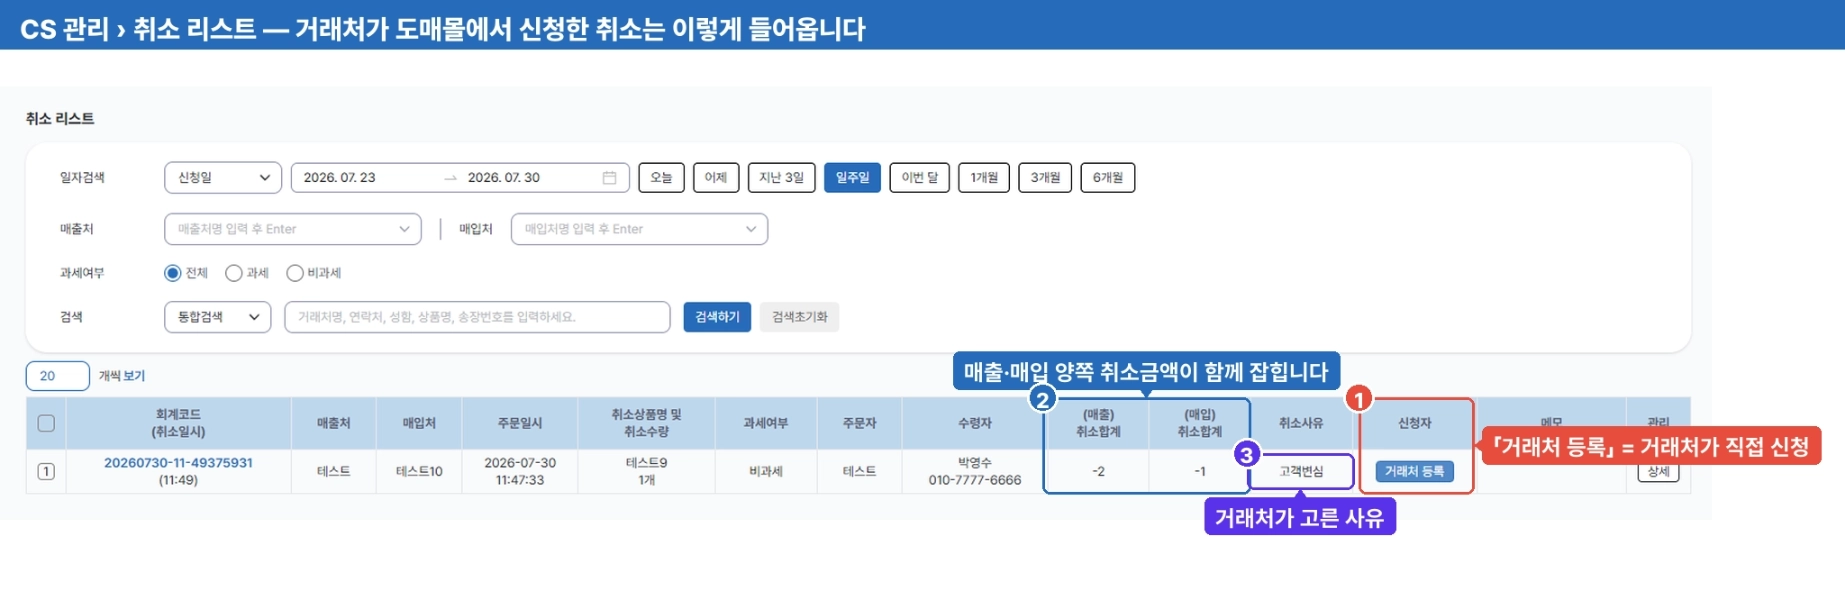
Task: Open order link 20260730-11-49375931
Action: (178, 463)
